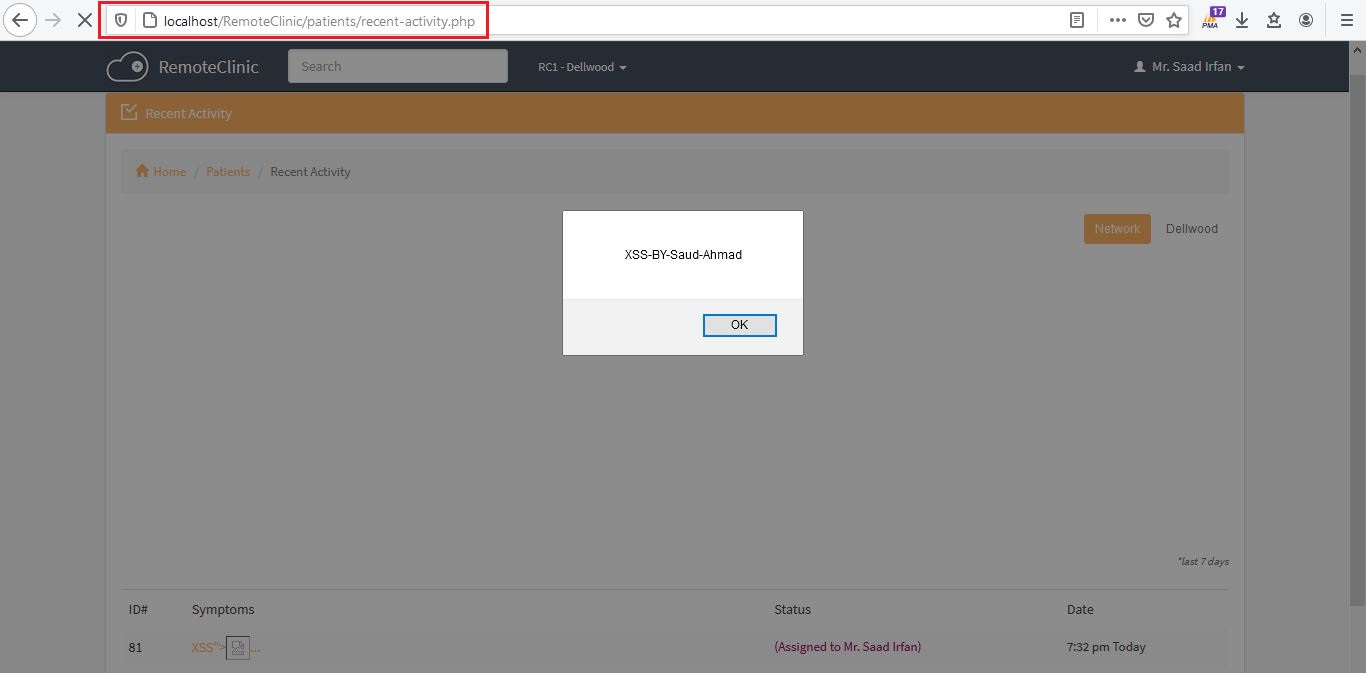Viewport: 1366px width, 673px height.
Task: Open the library bookmarks tray icon
Action: [1274, 20]
